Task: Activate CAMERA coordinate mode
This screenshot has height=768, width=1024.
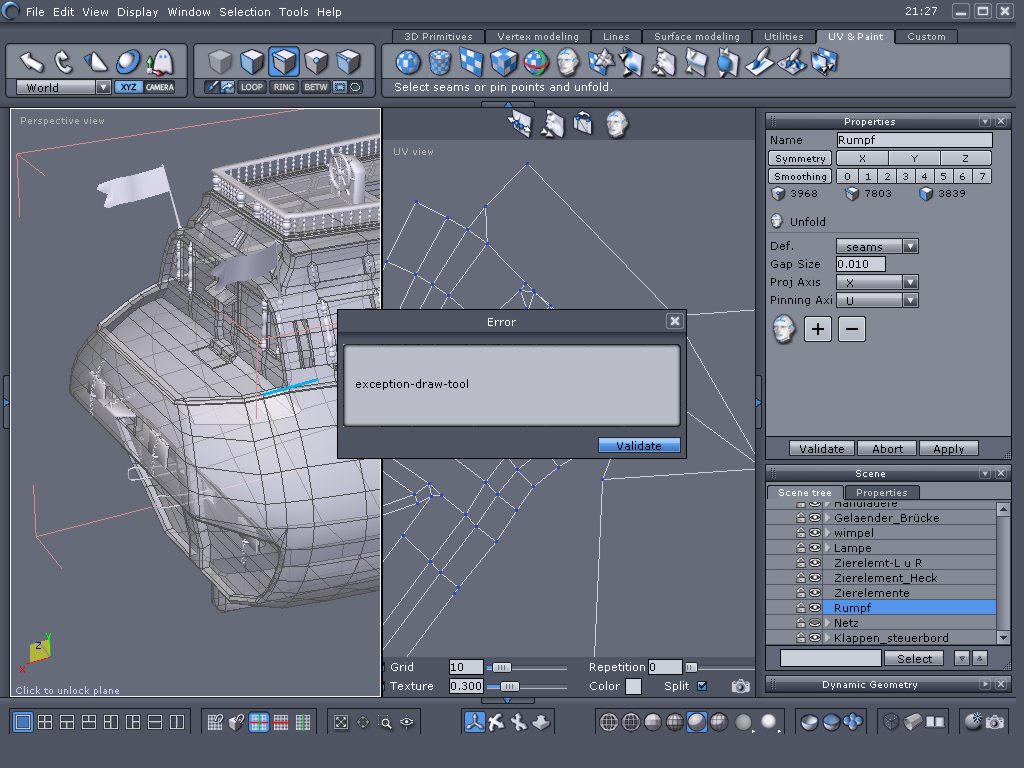Action: click(x=159, y=88)
